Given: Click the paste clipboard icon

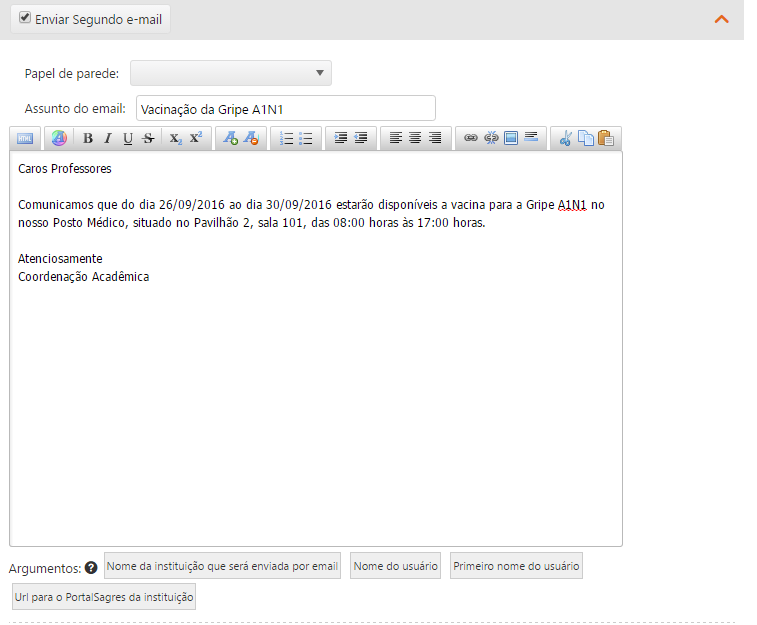Looking at the screenshot, I should coord(605,139).
